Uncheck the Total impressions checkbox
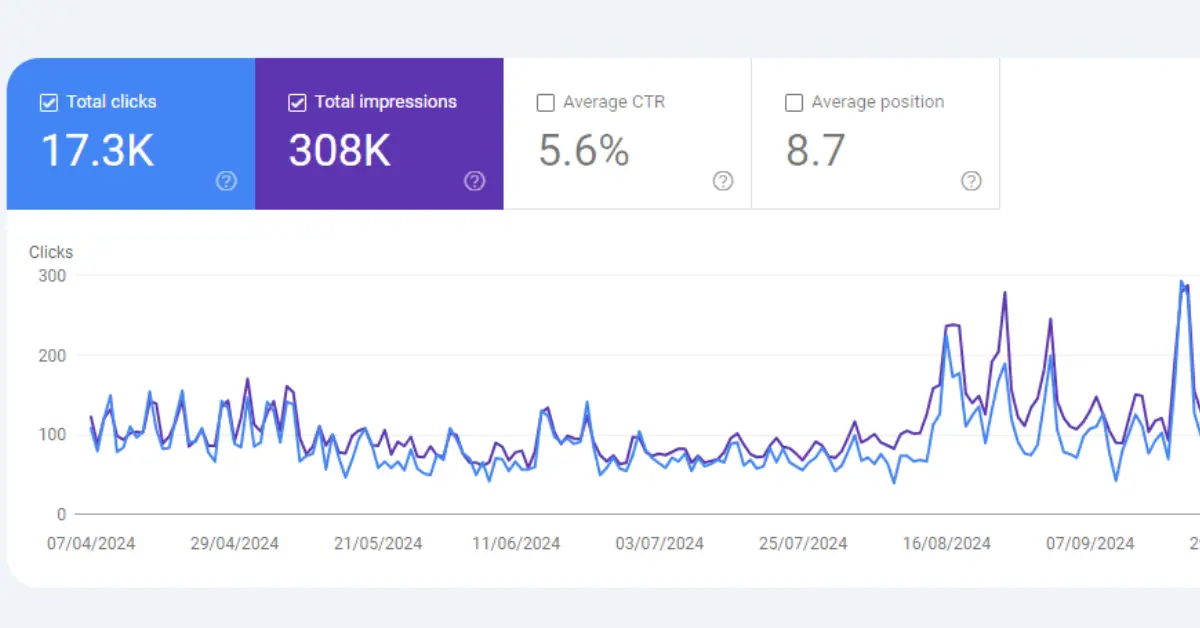The height and width of the screenshot is (628, 1200). point(297,103)
